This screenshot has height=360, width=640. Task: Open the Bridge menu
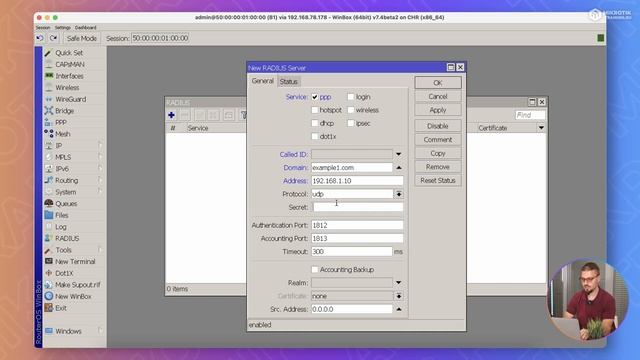64,111
